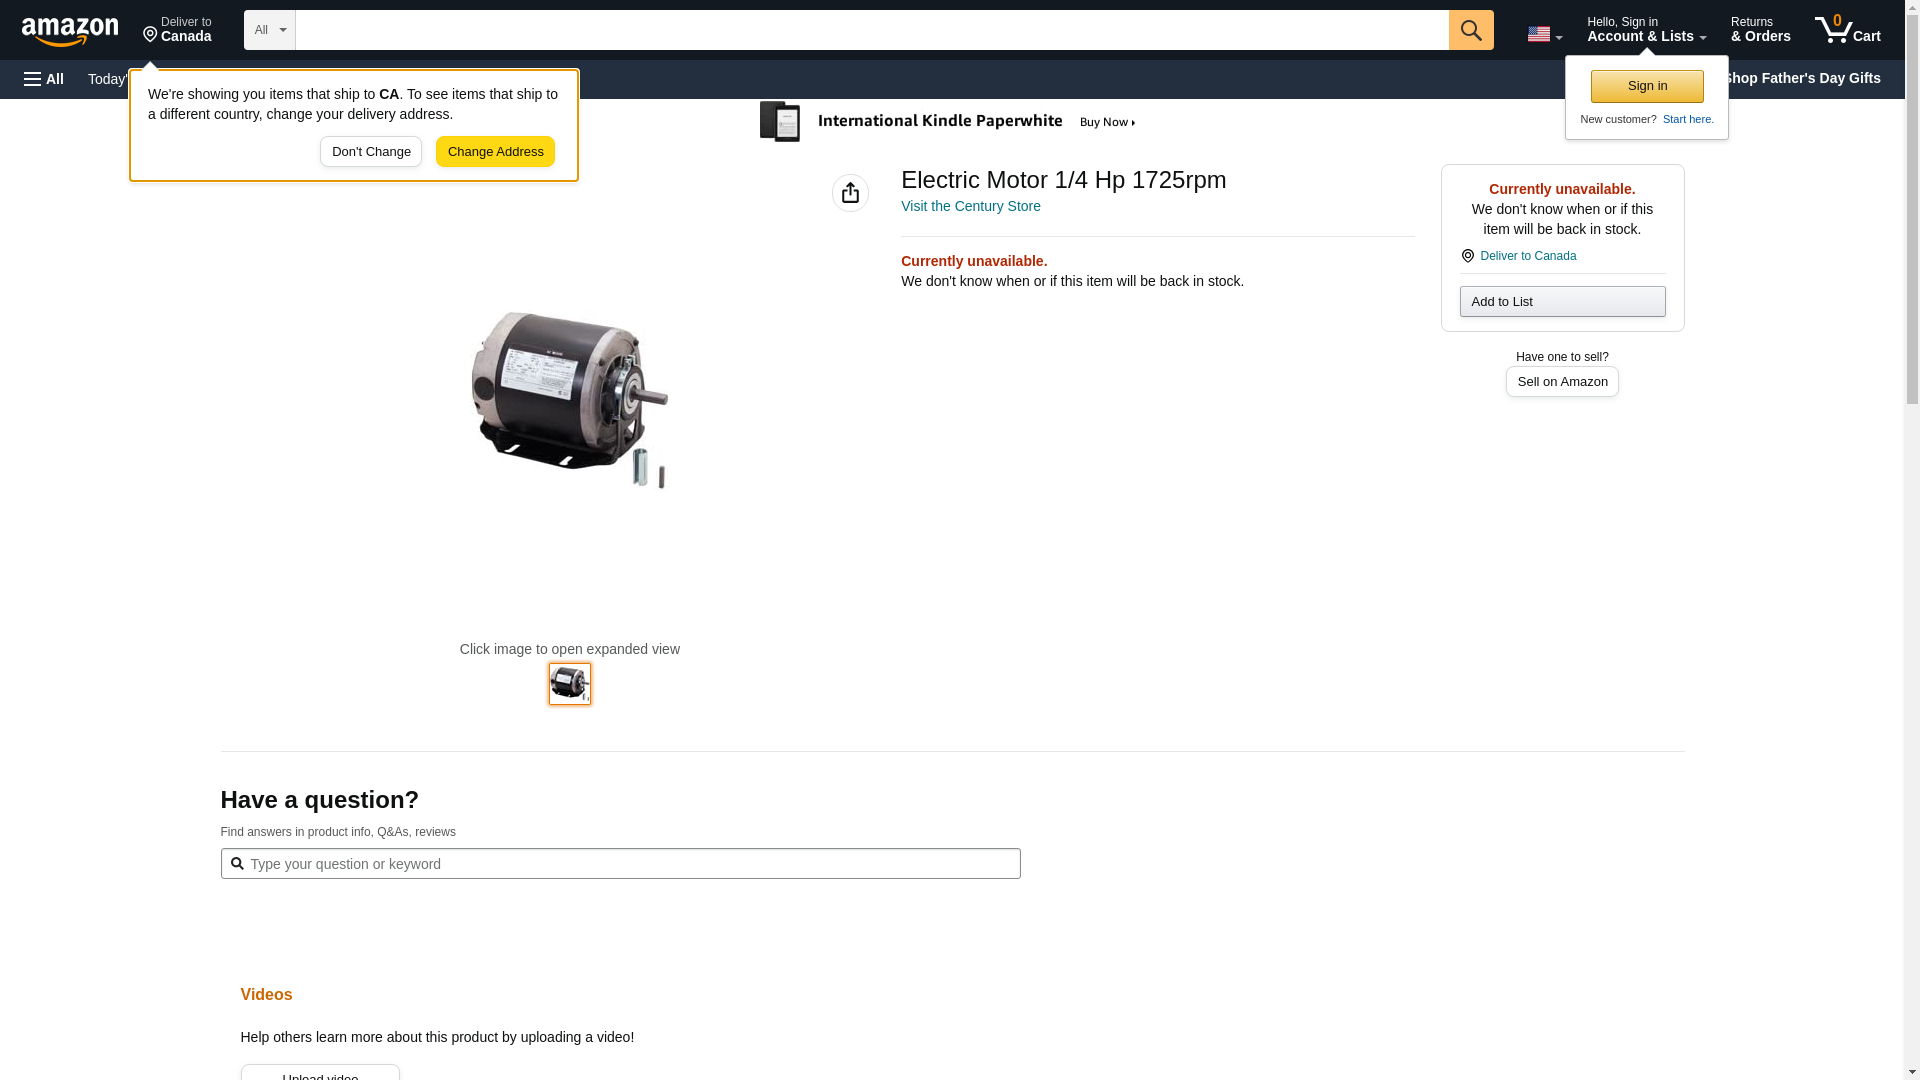Dismiss with Don't Change button
The image size is (1920, 1080).
pos(371,152)
